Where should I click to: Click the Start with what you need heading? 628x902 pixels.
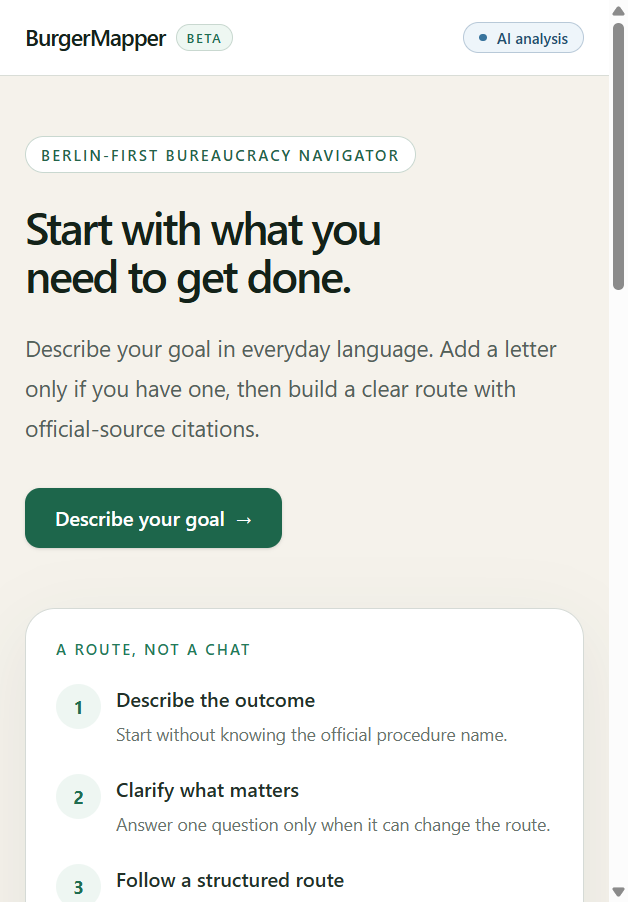click(203, 254)
